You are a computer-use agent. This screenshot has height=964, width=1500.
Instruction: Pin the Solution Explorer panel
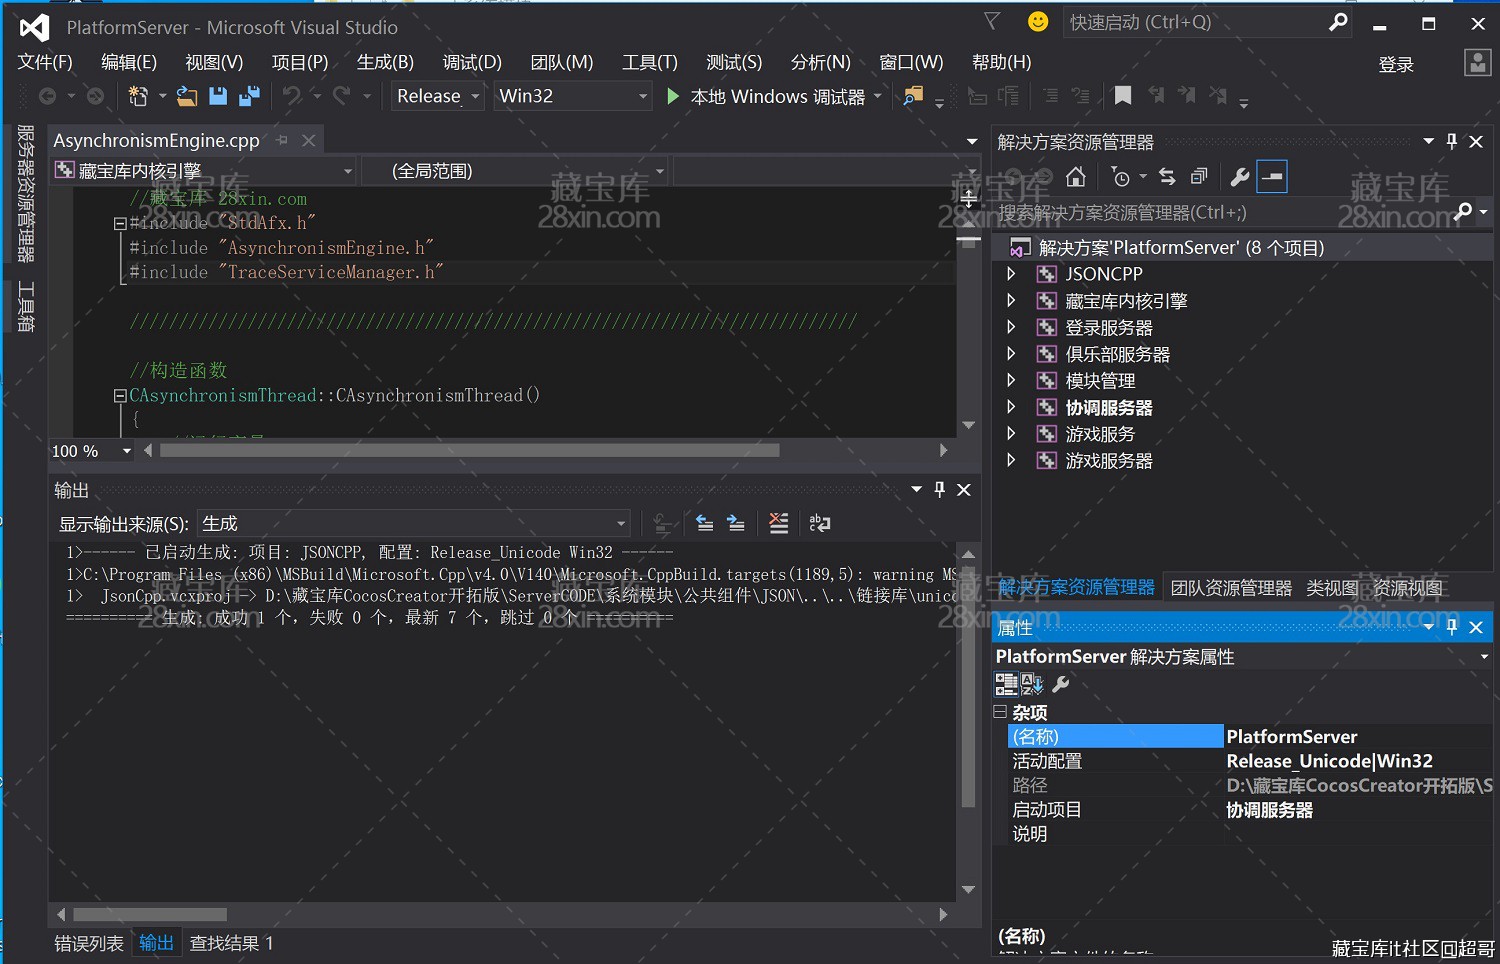point(1452,141)
